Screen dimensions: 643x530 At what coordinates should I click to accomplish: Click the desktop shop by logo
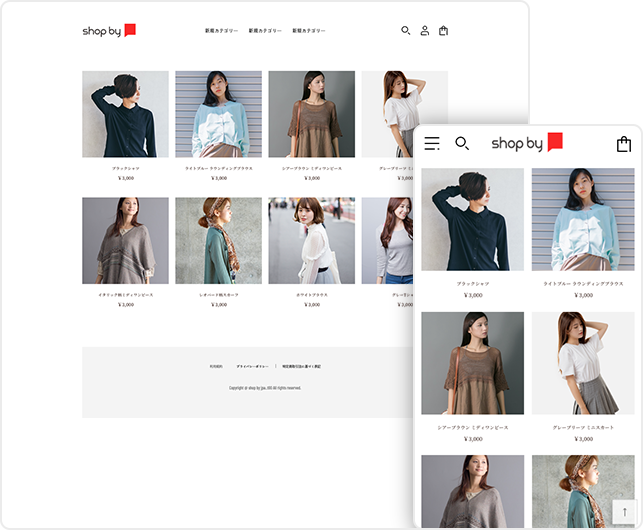(x=109, y=31)
